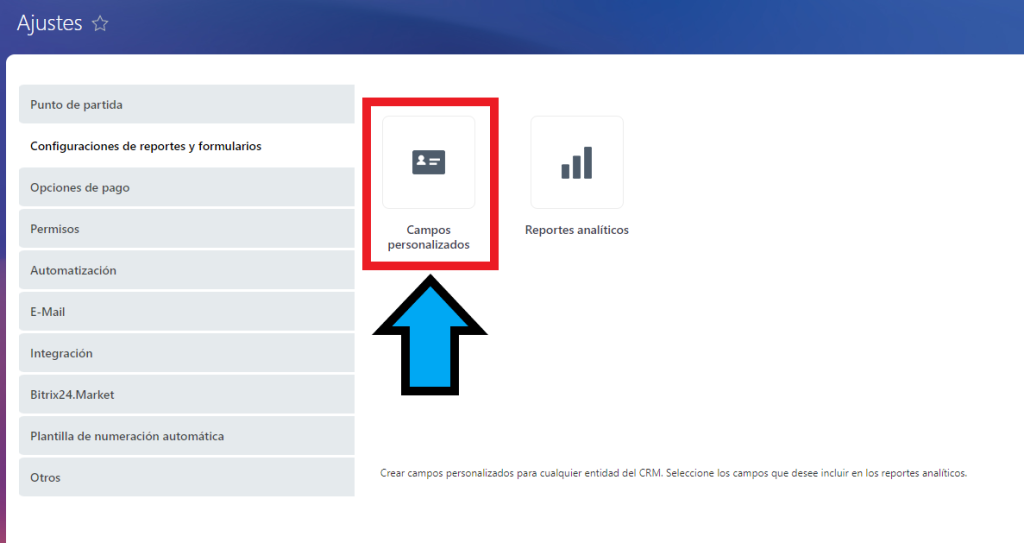1024x543 pixels.
Task: Open the Permisos settings section
Action: 186,229
